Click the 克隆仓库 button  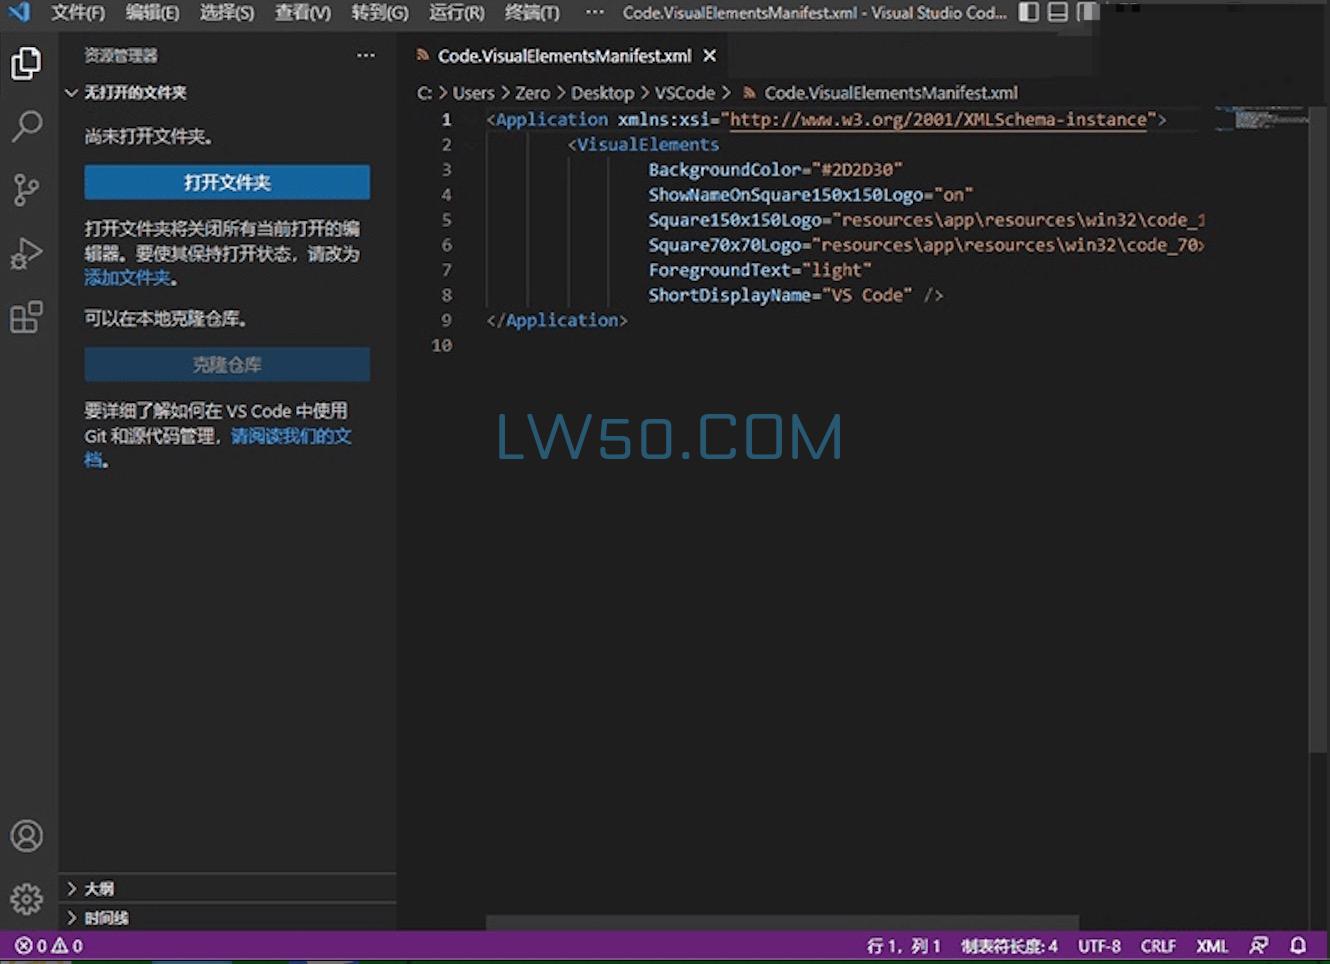coord(227,365)
